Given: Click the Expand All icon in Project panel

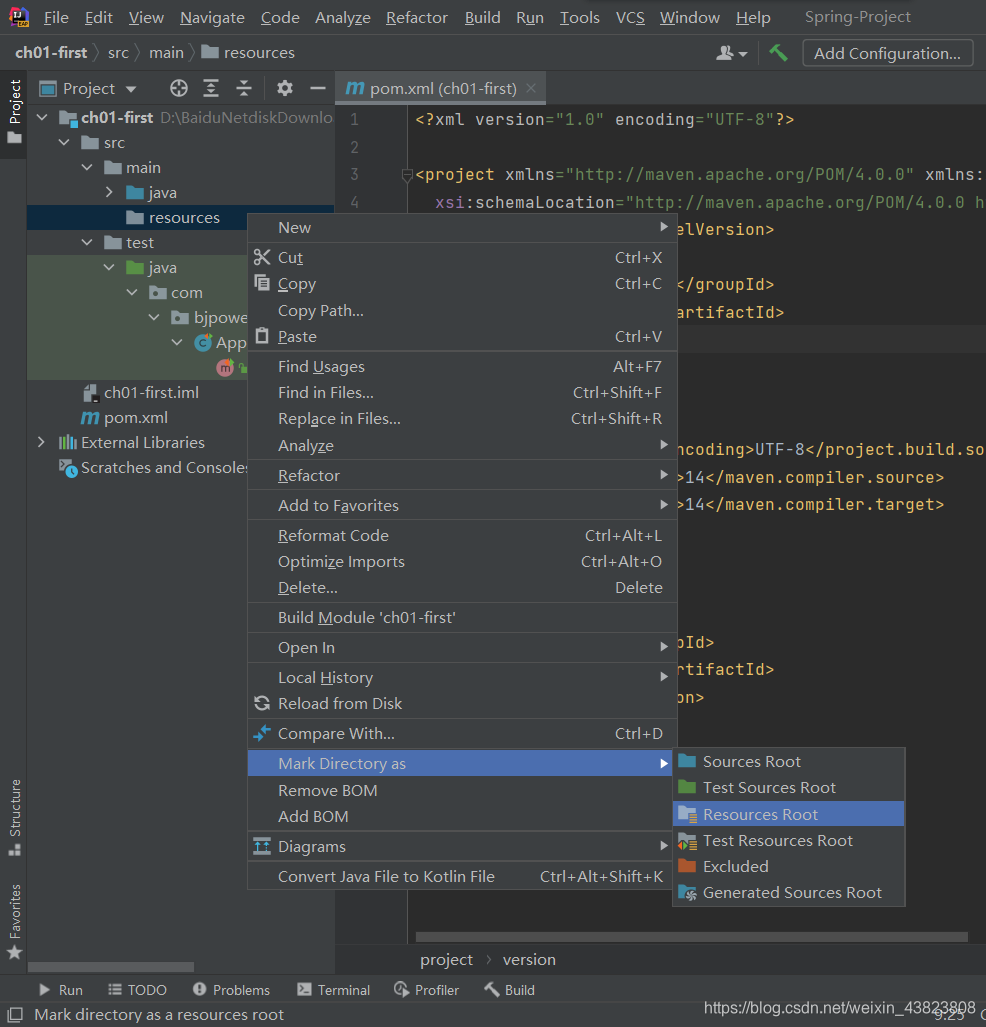Looking at the screenshot, I should tap(211, 89).
